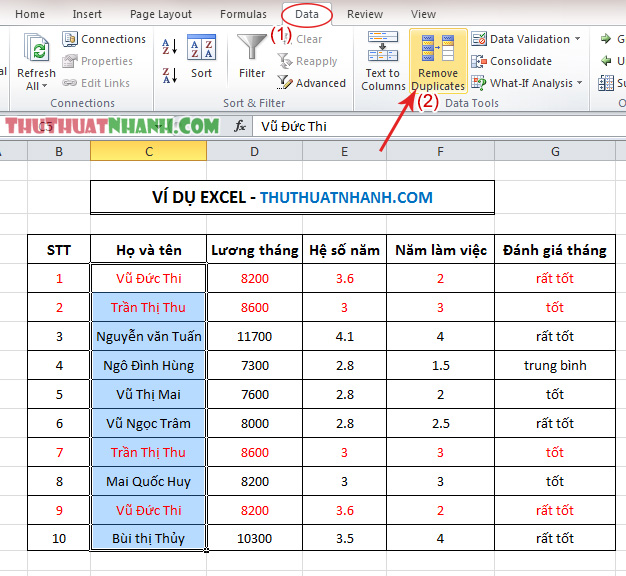
Task: Open the Insert tab
Action: click(x=87, y=14)
